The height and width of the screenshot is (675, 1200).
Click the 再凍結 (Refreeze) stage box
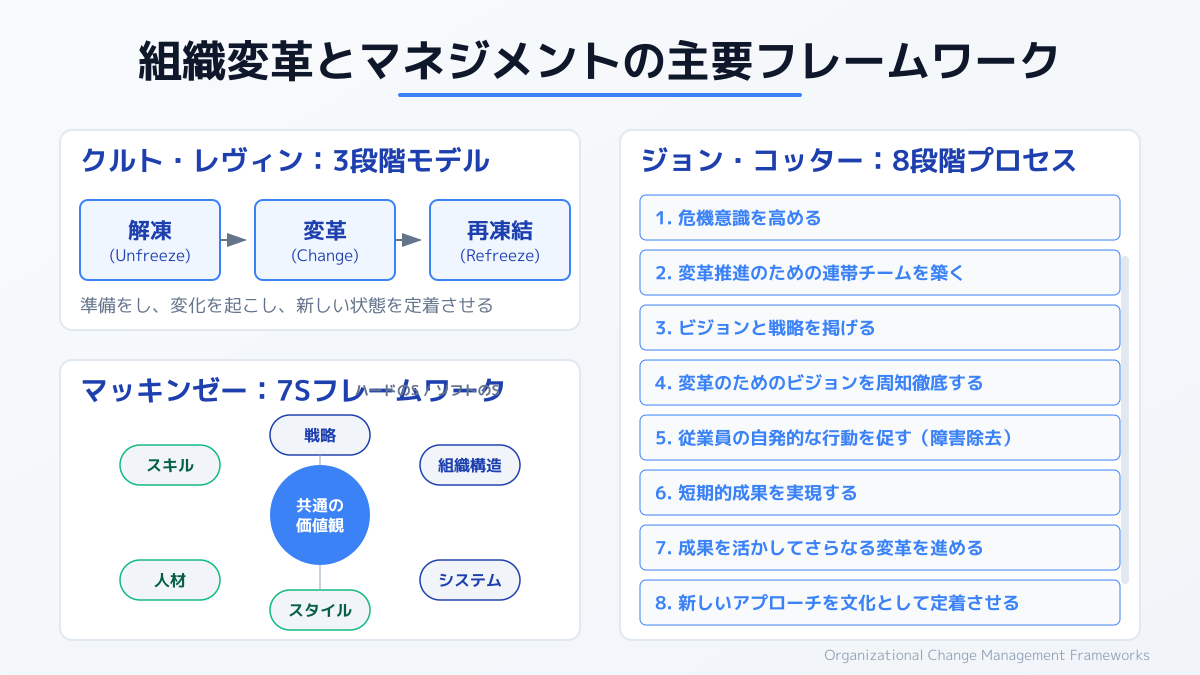tap(500, 240)
